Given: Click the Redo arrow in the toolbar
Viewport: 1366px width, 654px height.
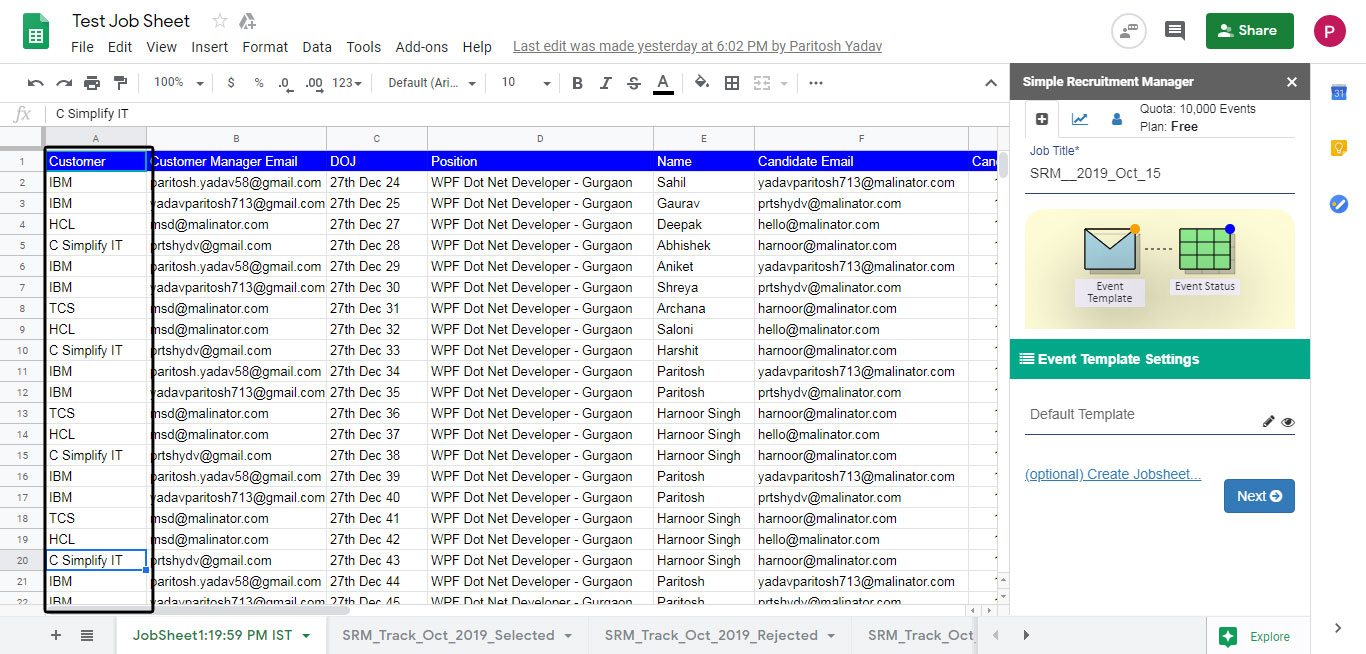Looking at the screenshot, I should click(x=64, y=83).
